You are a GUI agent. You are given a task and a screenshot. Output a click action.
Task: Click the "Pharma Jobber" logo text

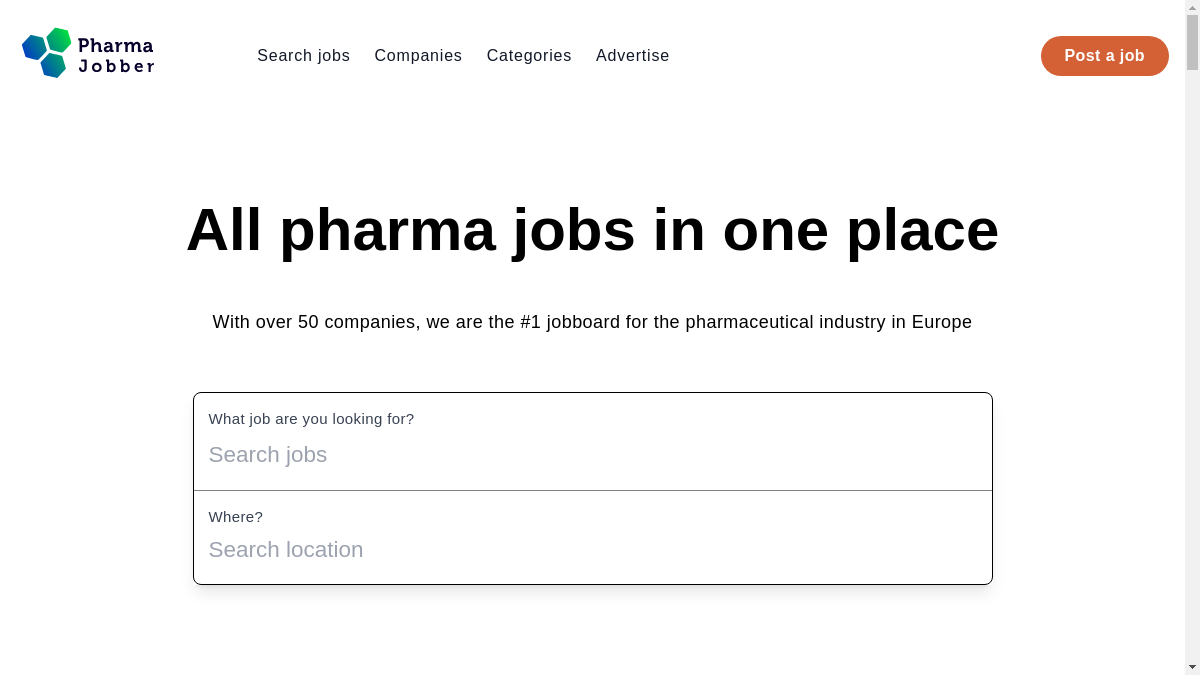[x=116, y=56]
